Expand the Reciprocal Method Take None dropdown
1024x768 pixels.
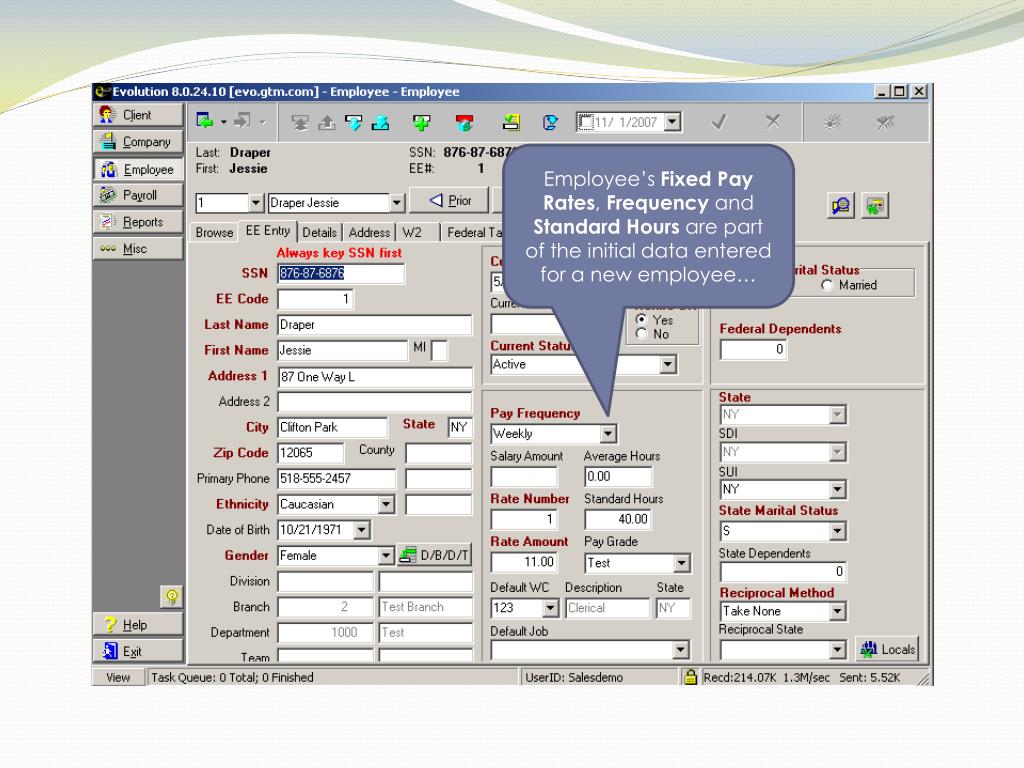point(837,611)
